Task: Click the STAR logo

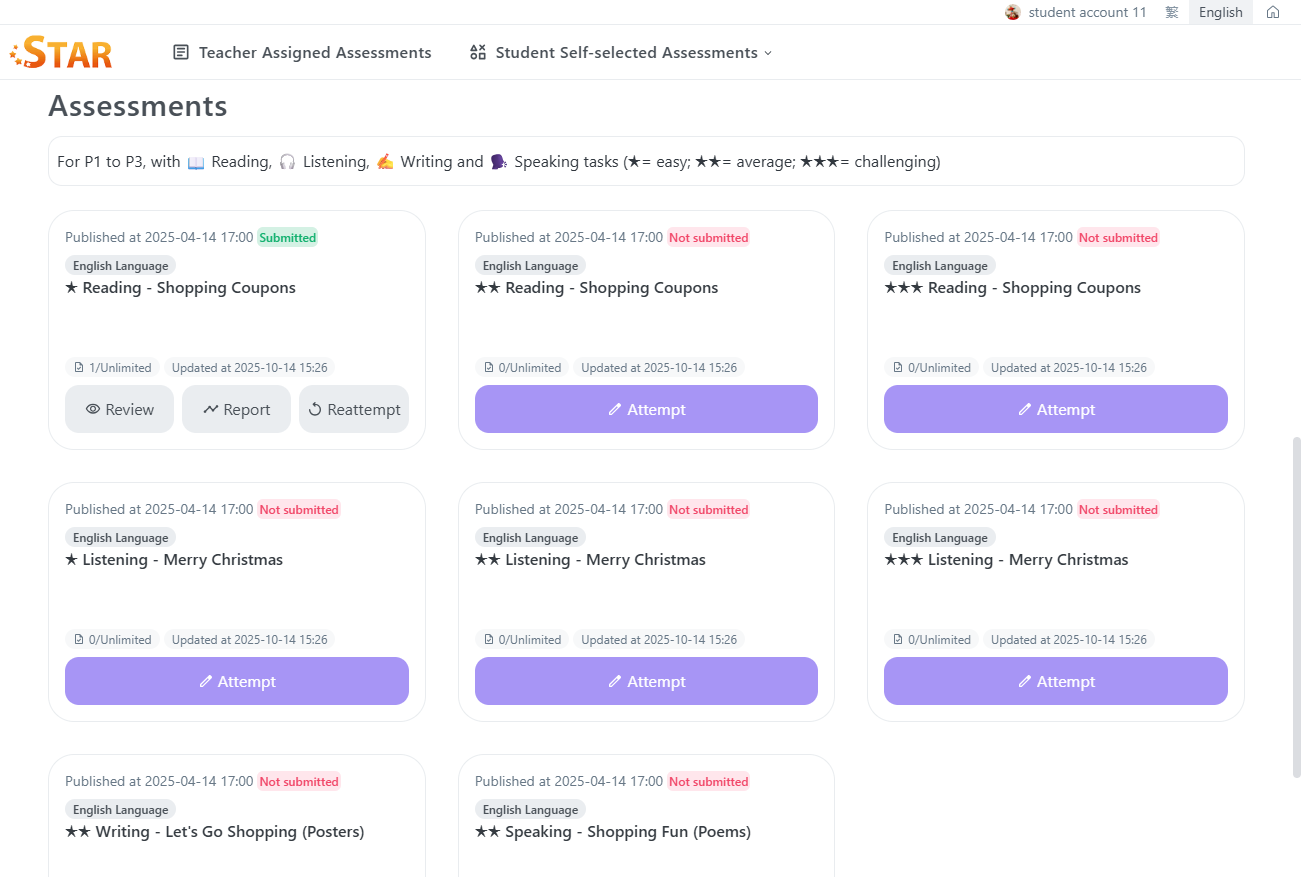Action: [x=62, y=52]
